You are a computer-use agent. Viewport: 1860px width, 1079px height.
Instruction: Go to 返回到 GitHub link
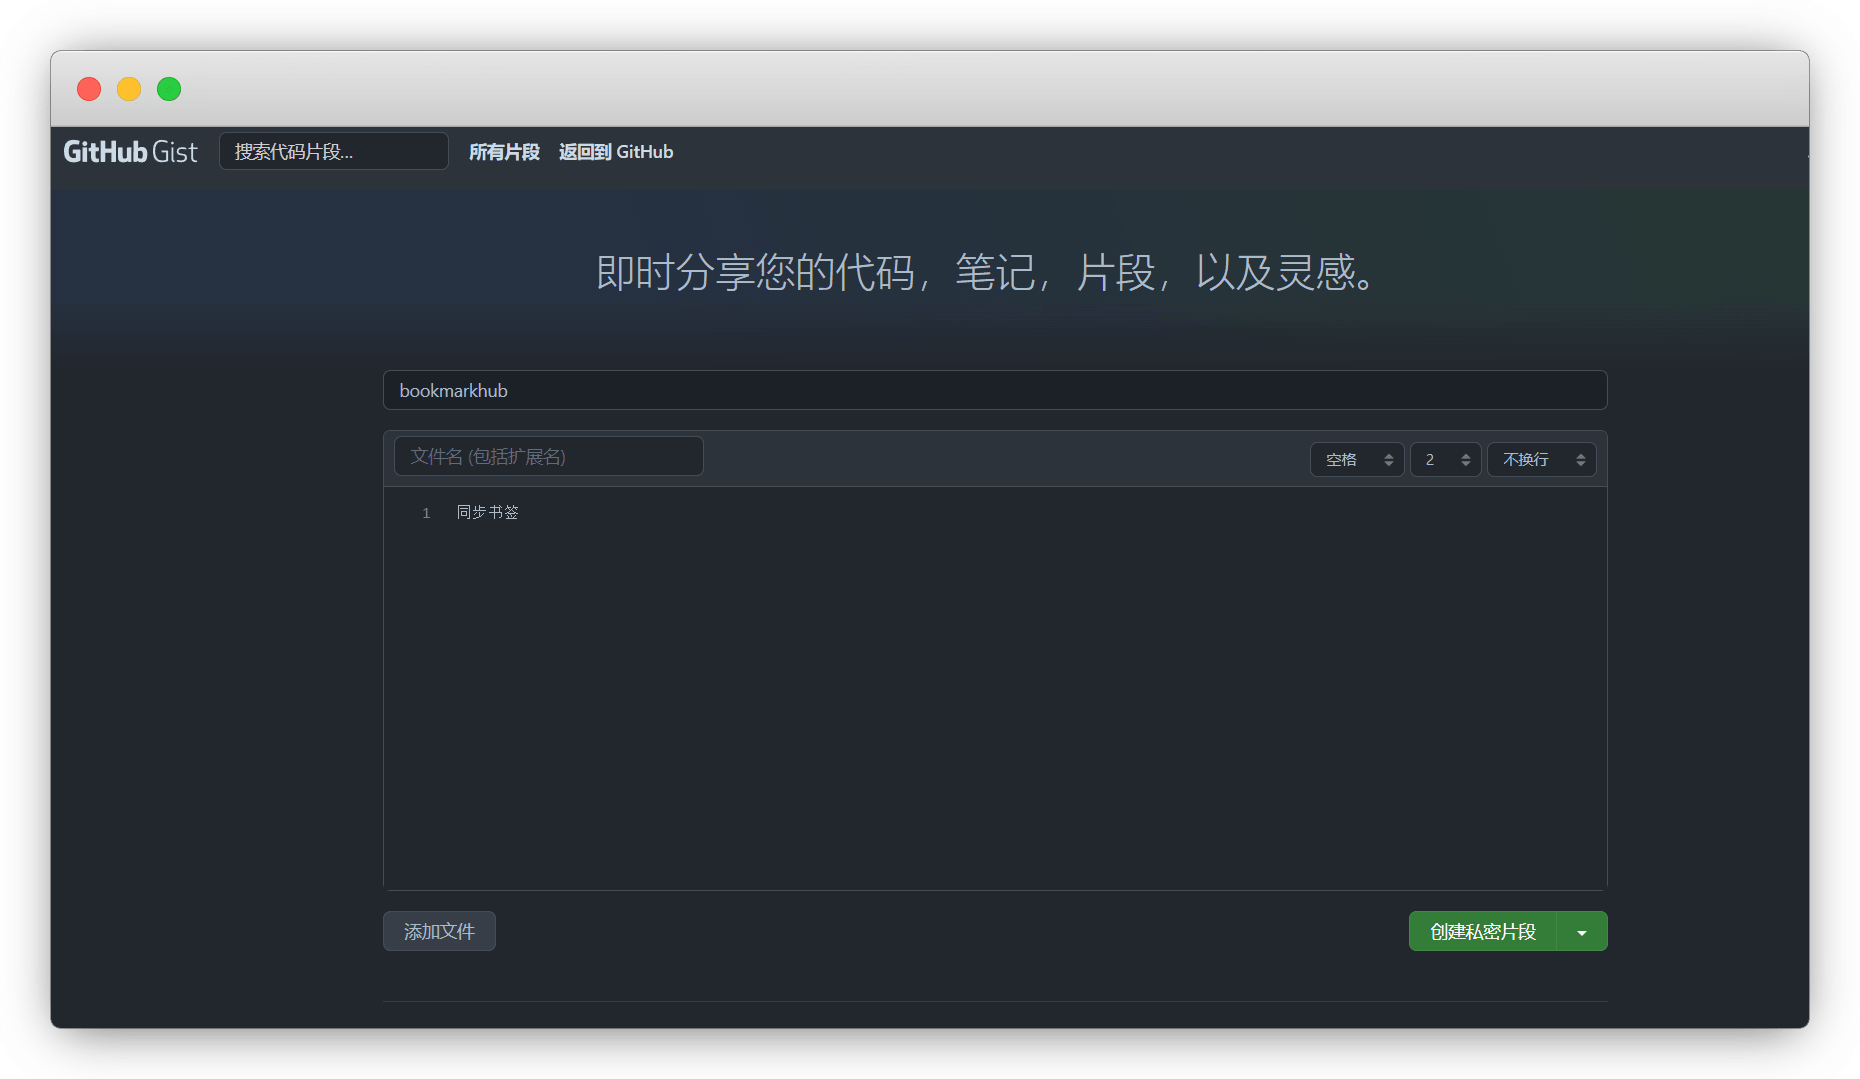615,152
